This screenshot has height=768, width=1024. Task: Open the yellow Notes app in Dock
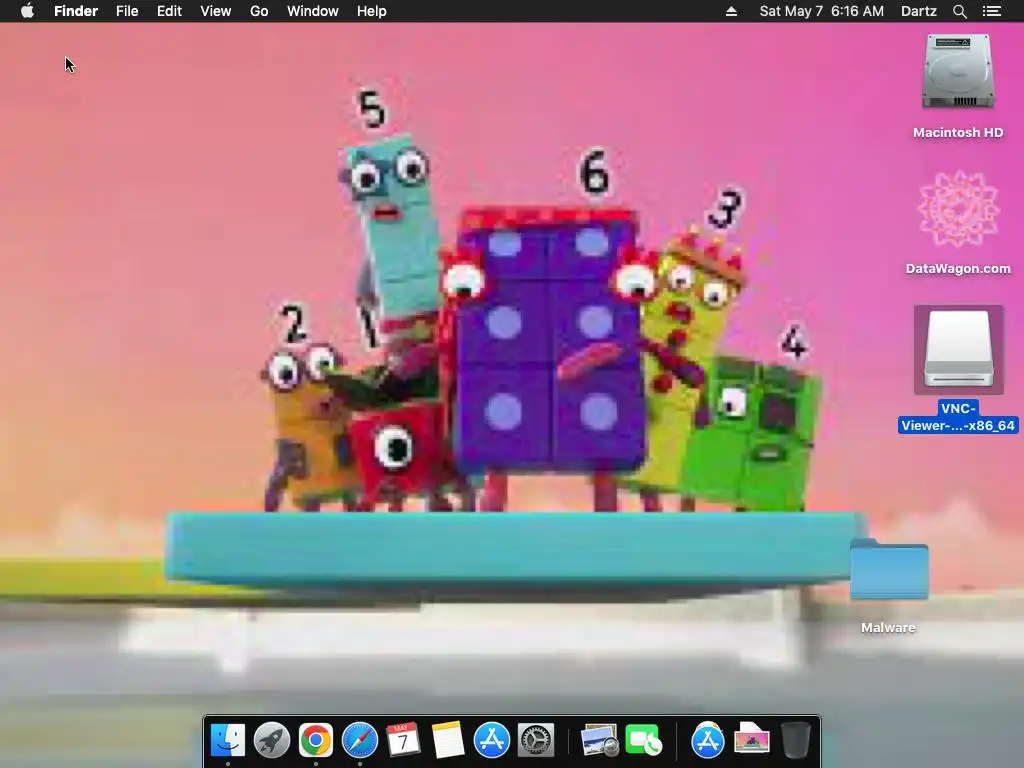447,740
